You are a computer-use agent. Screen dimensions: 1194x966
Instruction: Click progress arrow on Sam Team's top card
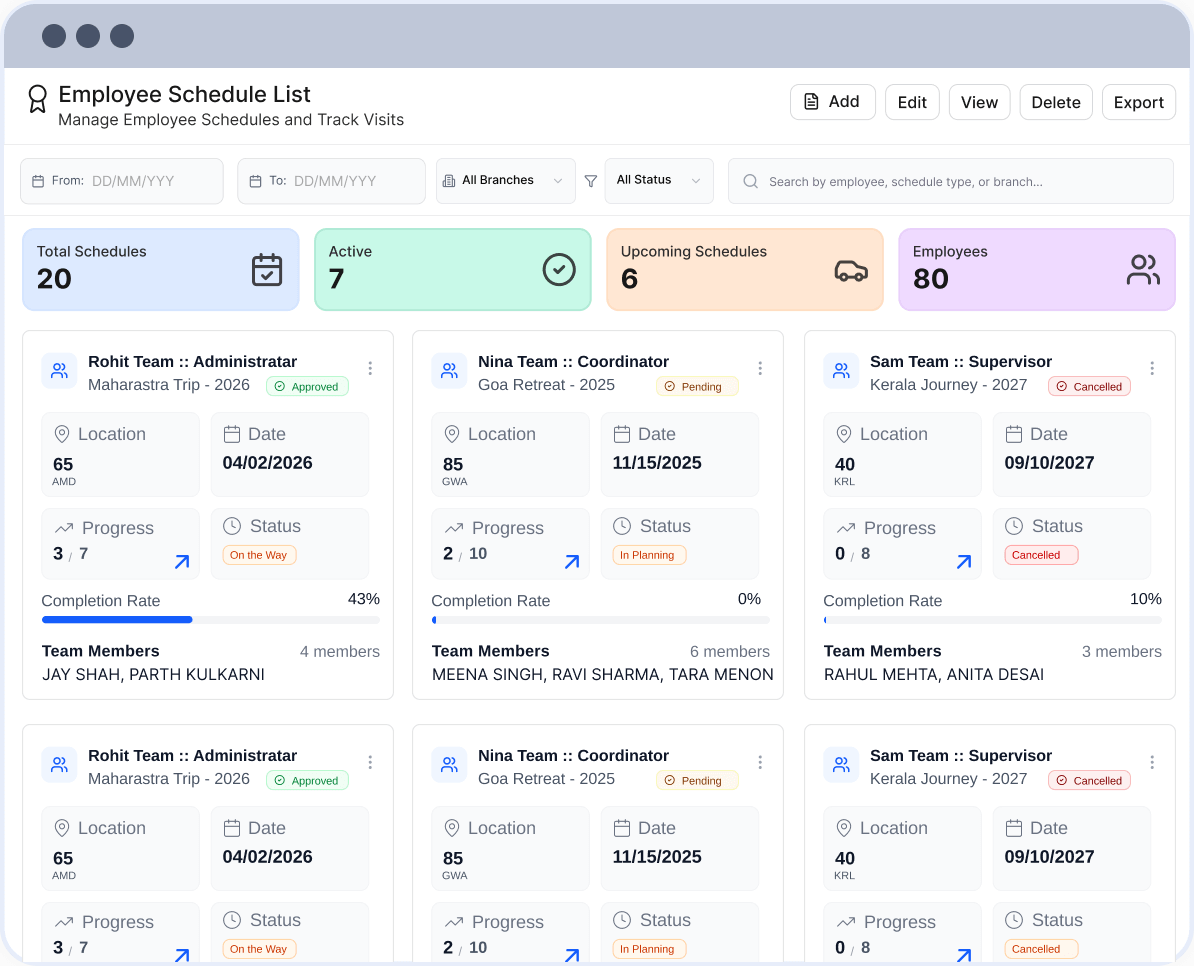tap(964, 562)
